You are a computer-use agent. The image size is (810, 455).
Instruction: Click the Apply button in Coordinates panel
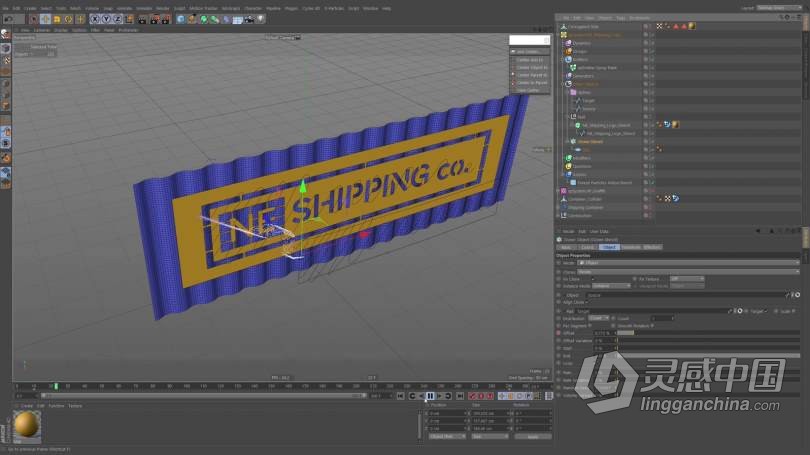point(532,436)
